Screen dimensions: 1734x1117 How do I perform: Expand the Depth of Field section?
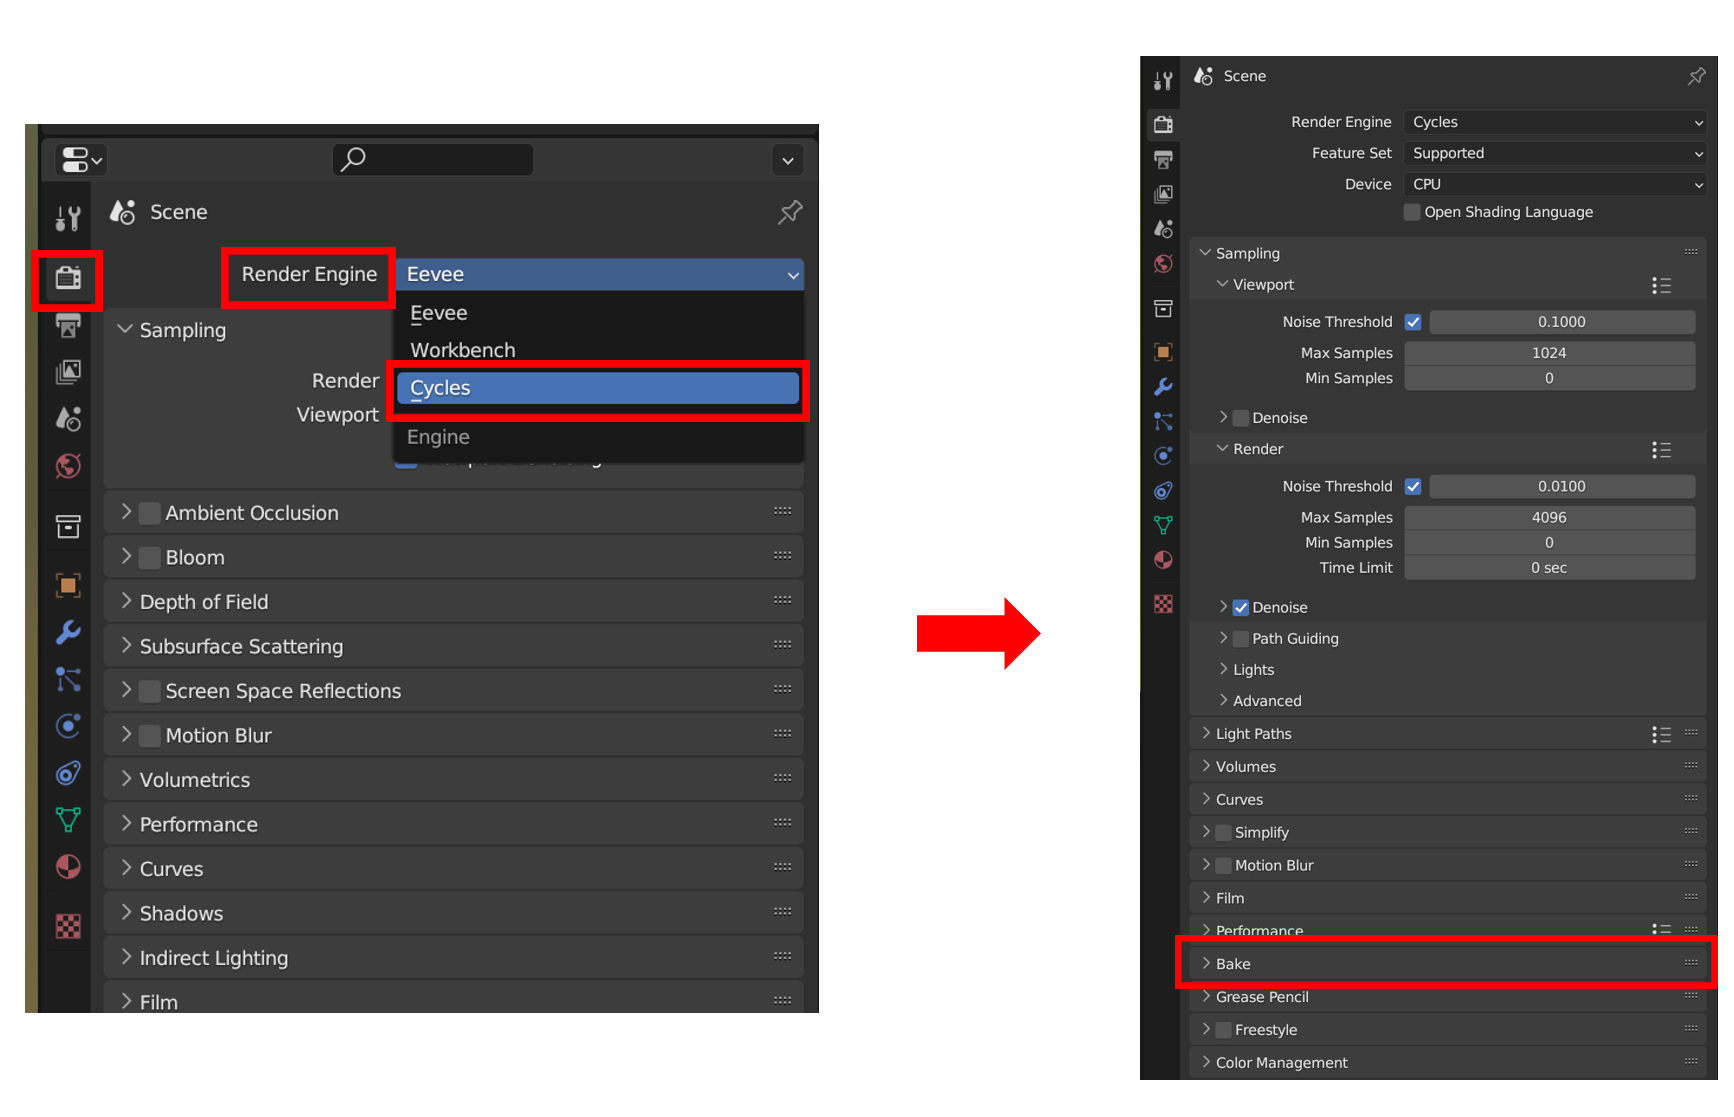pos(454,602)
